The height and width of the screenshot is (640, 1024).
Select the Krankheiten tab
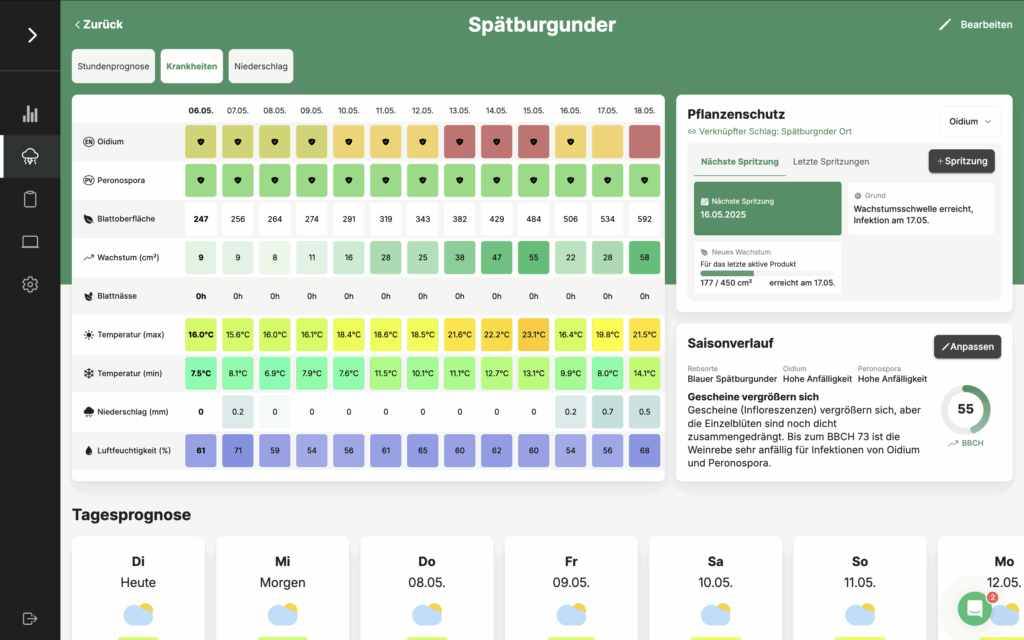tap(192, 66)
